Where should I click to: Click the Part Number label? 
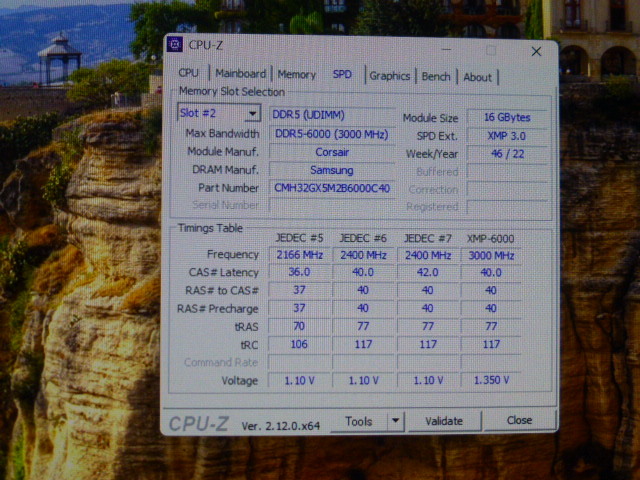(229, 188)
